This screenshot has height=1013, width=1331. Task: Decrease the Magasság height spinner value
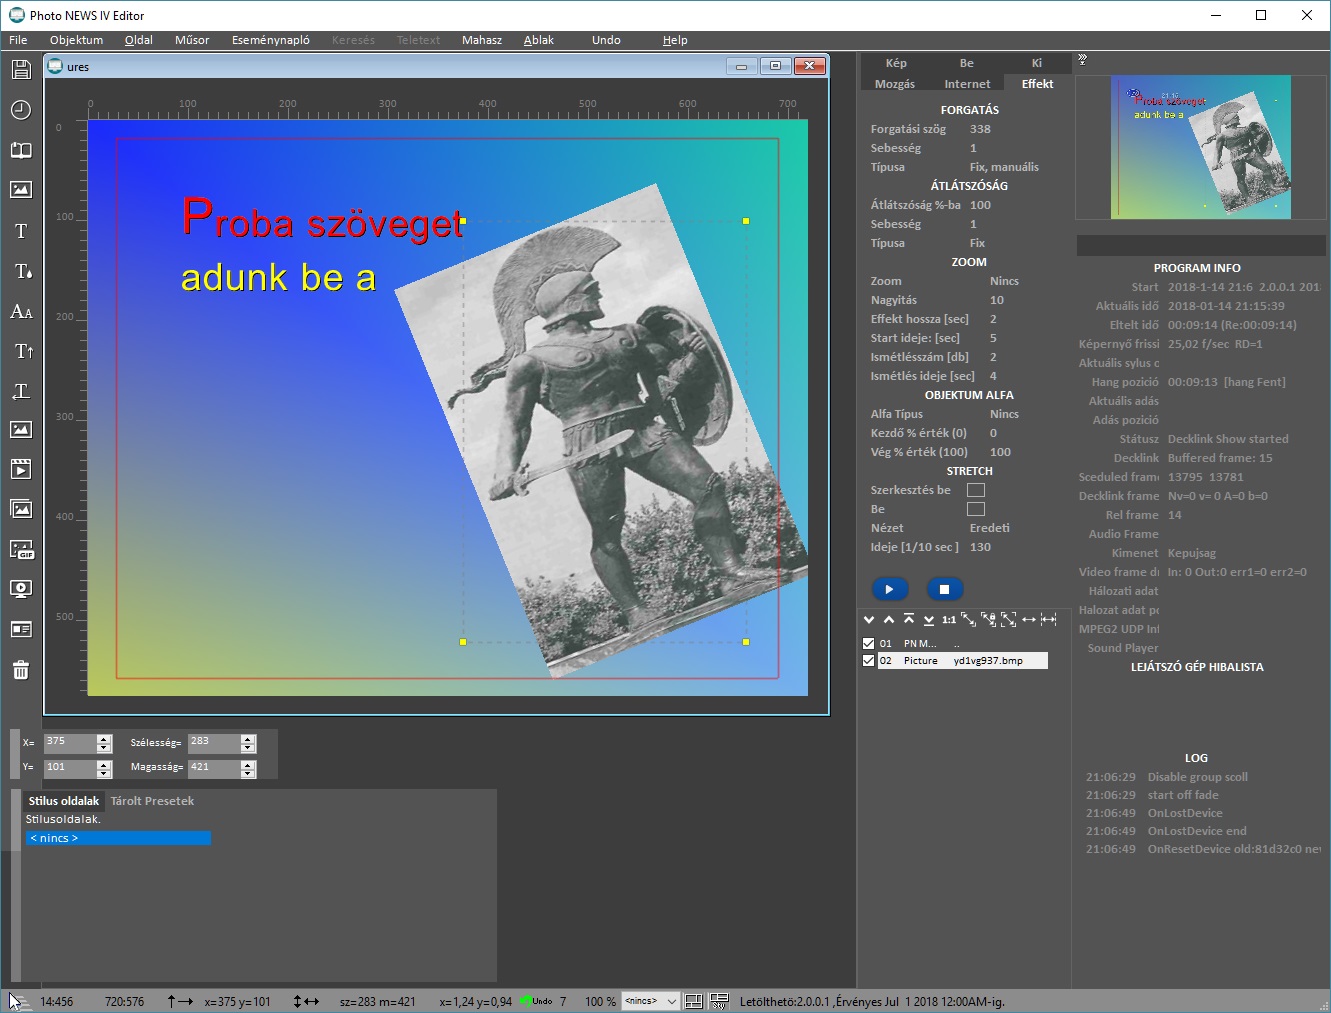(248, 773)
